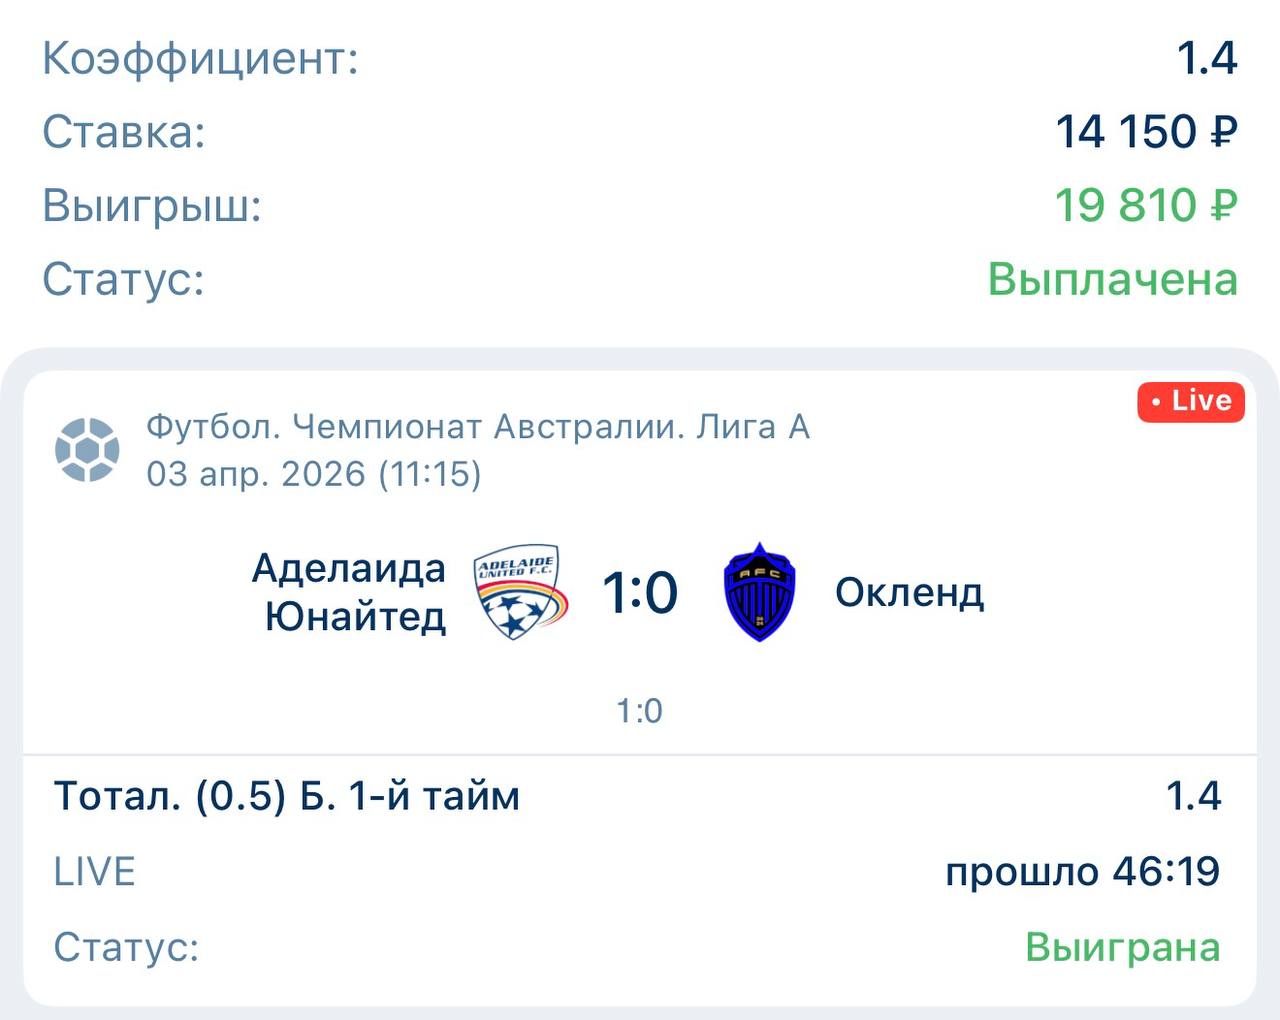Tap the Auckland FC shield logo

point(759,592)
